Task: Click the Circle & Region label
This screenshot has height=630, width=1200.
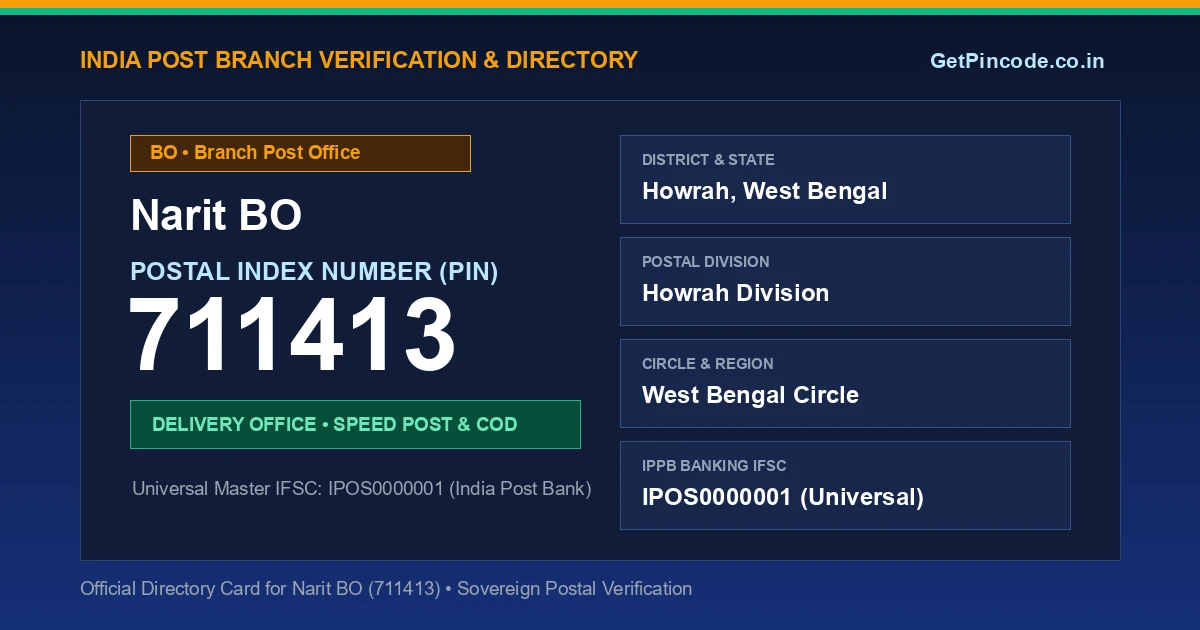Action: coord(707,364)
